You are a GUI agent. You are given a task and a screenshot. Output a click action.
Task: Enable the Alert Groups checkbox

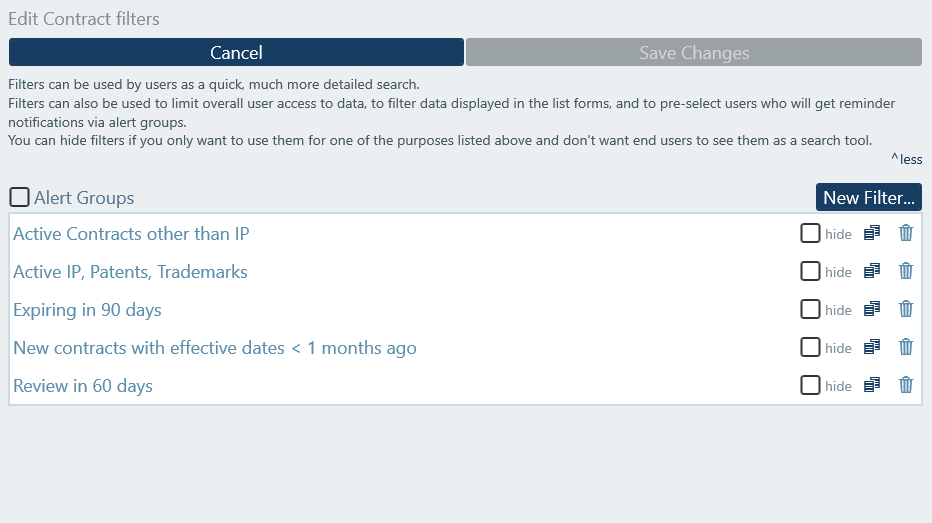point(19,197)
